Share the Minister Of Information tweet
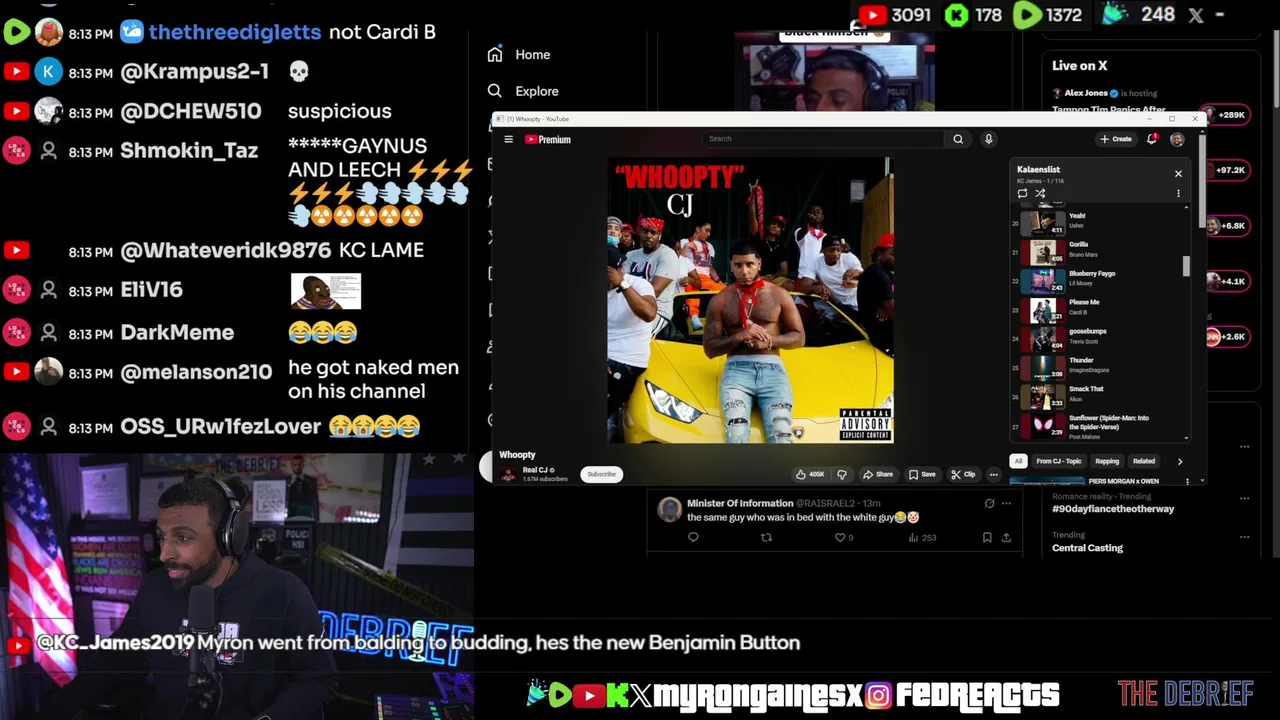Screen dimensions: 1280x720 pos(1006,538)
